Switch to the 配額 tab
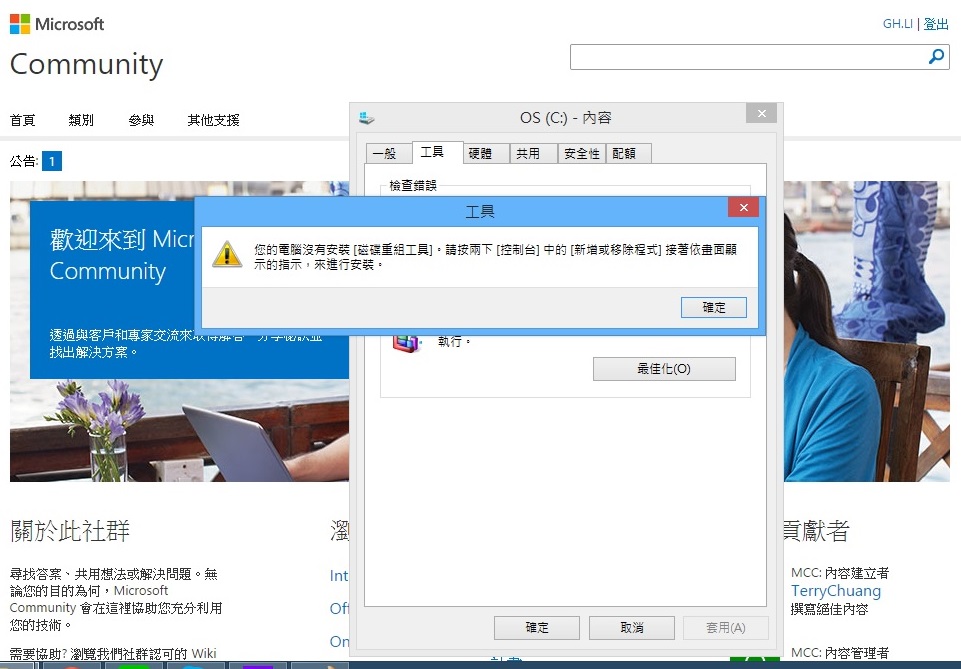 click(x=628, y=153)
